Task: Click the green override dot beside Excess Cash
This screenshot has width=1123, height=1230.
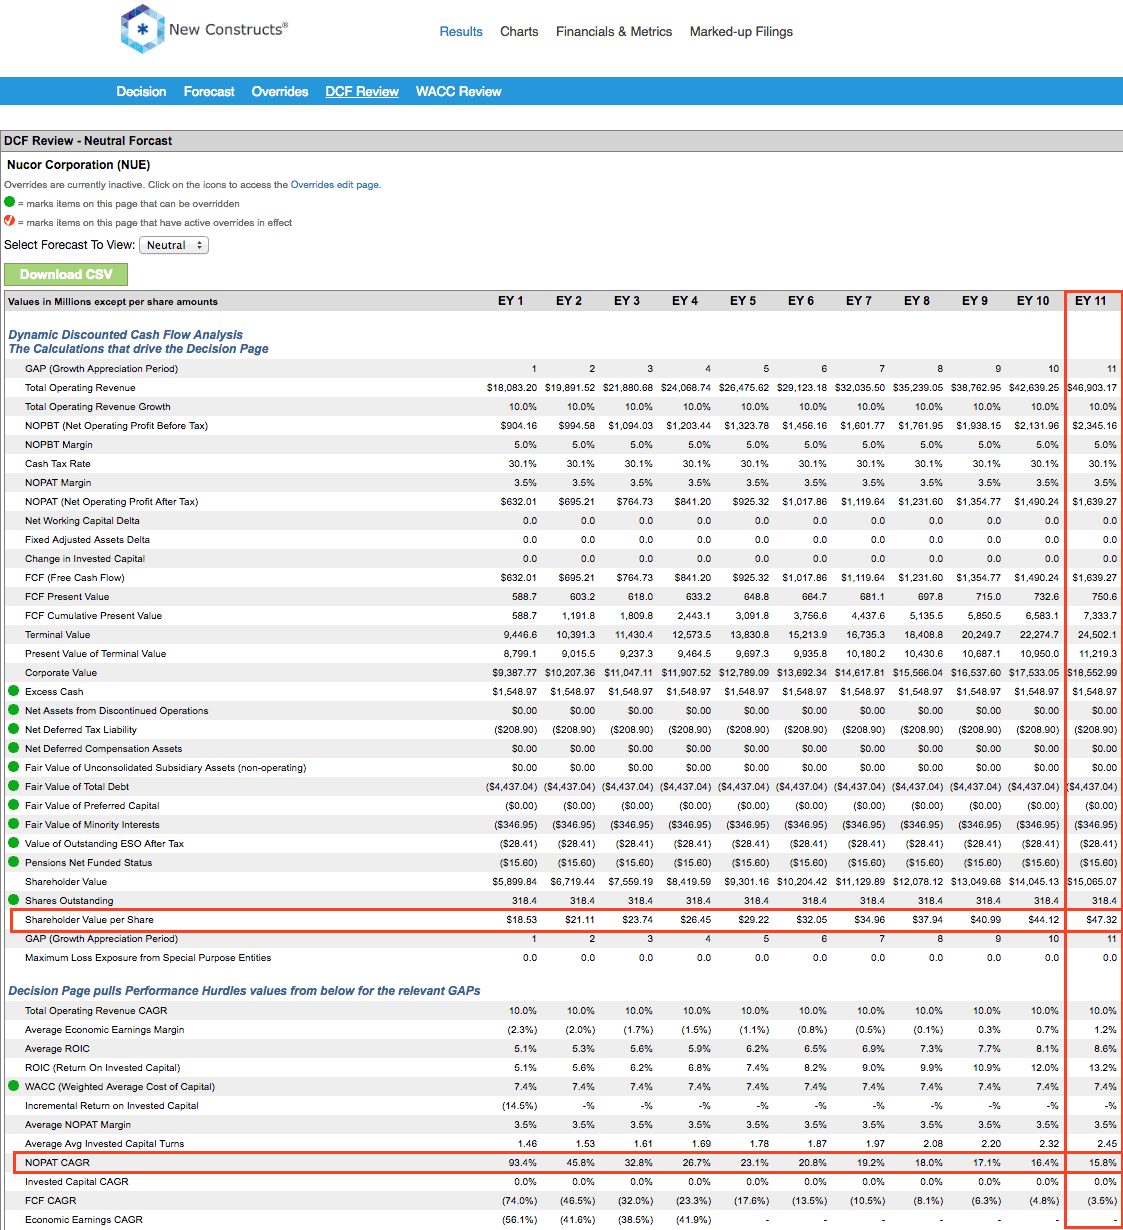Action: 14,691
